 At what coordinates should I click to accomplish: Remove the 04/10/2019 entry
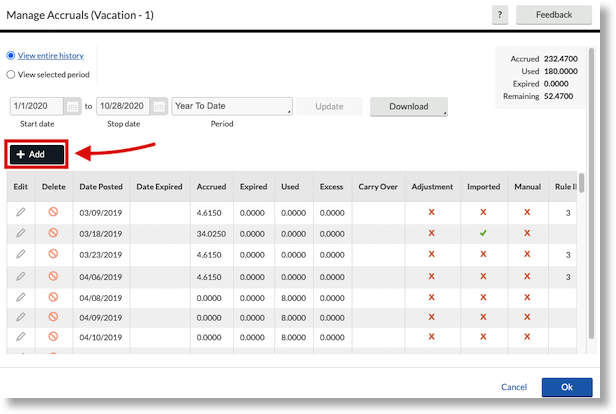click(x=53, y=336)
